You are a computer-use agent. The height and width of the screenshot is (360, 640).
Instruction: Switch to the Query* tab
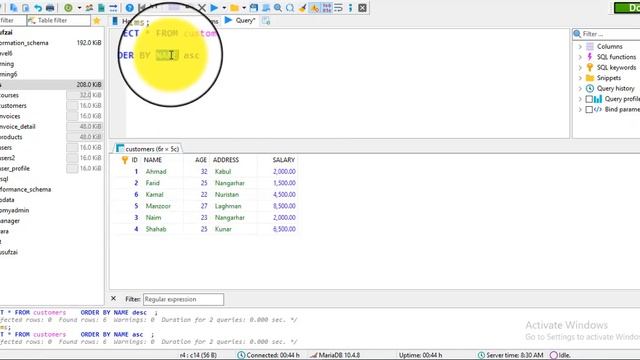pyautogui.click(x=240, y=20)
